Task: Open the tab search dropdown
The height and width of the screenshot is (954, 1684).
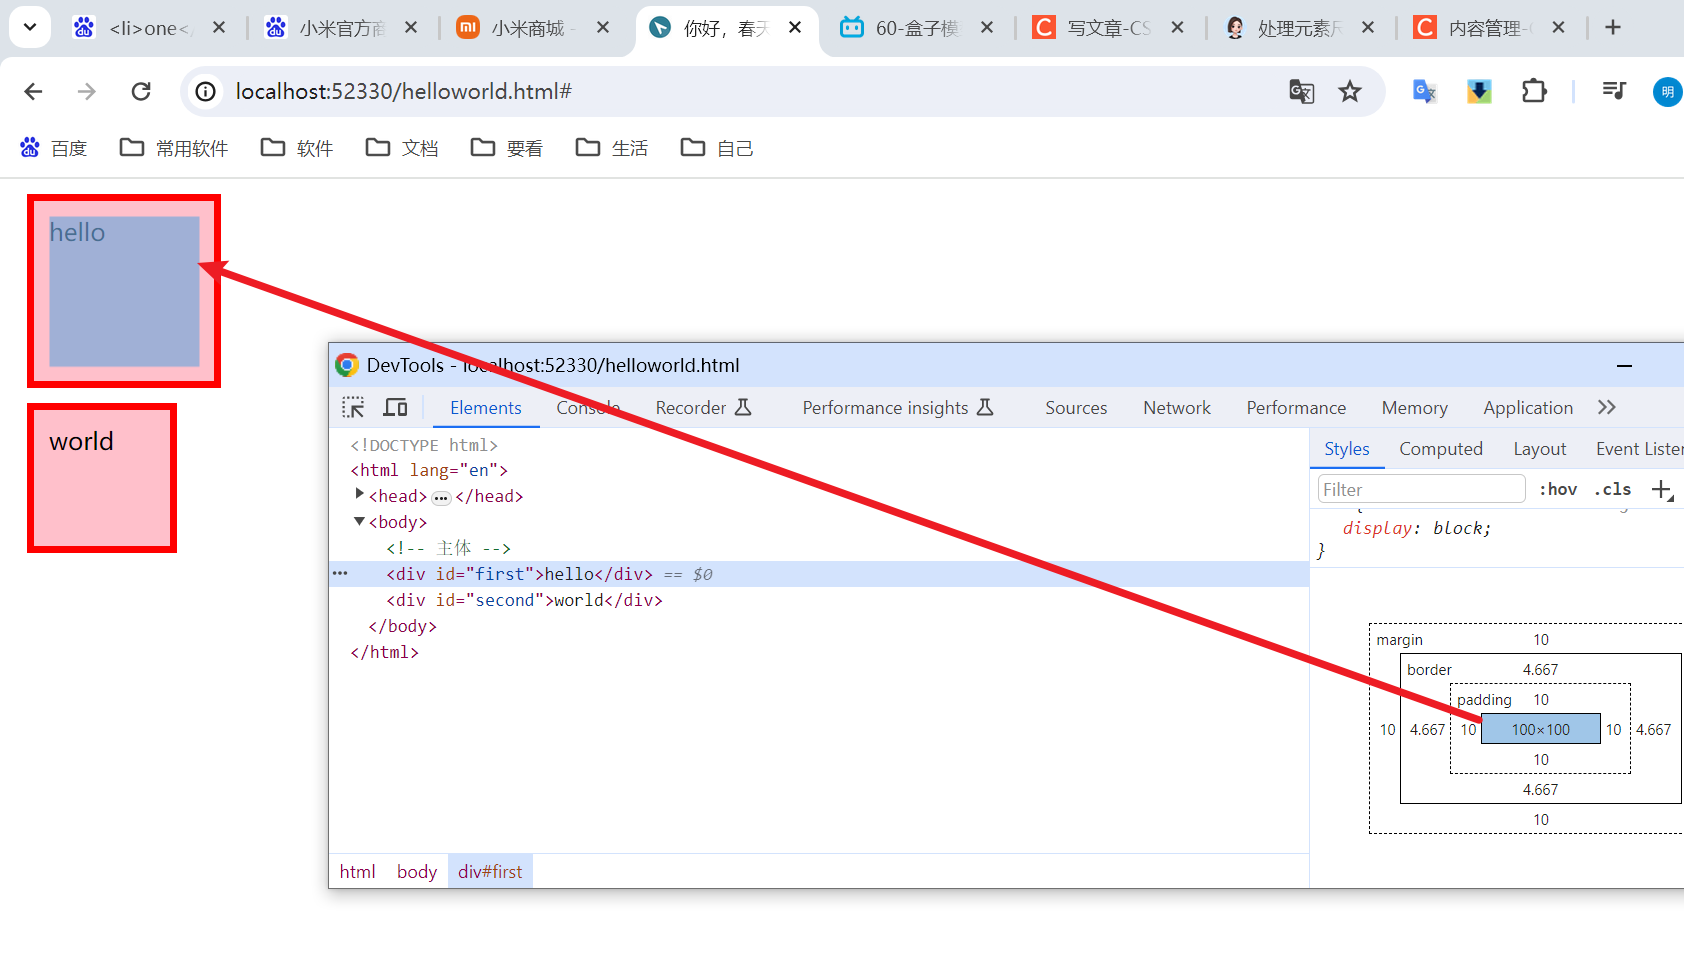Action: coord(30,28)
